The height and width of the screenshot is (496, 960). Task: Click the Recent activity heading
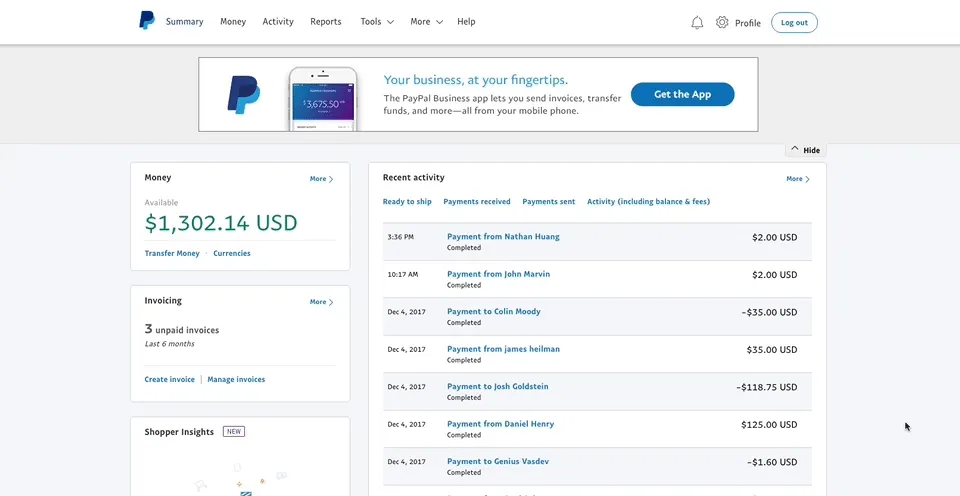pyautogui.click(x=414, y=178)
